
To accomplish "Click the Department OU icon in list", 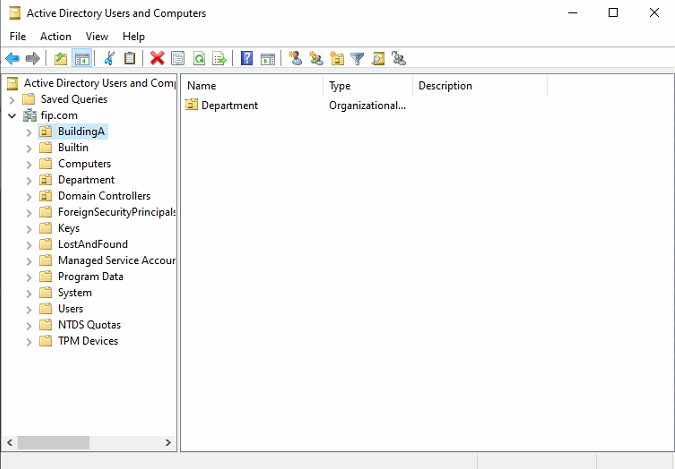I will 192,105.
